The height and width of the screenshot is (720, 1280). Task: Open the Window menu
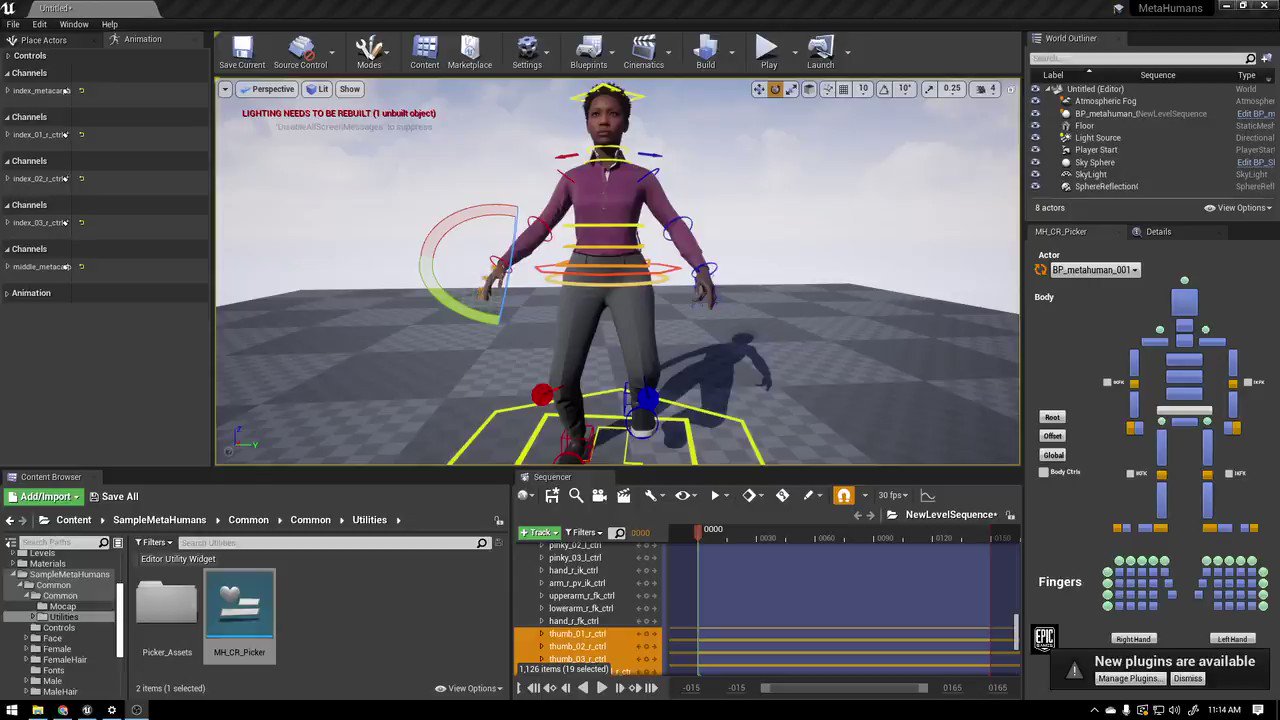74,24
